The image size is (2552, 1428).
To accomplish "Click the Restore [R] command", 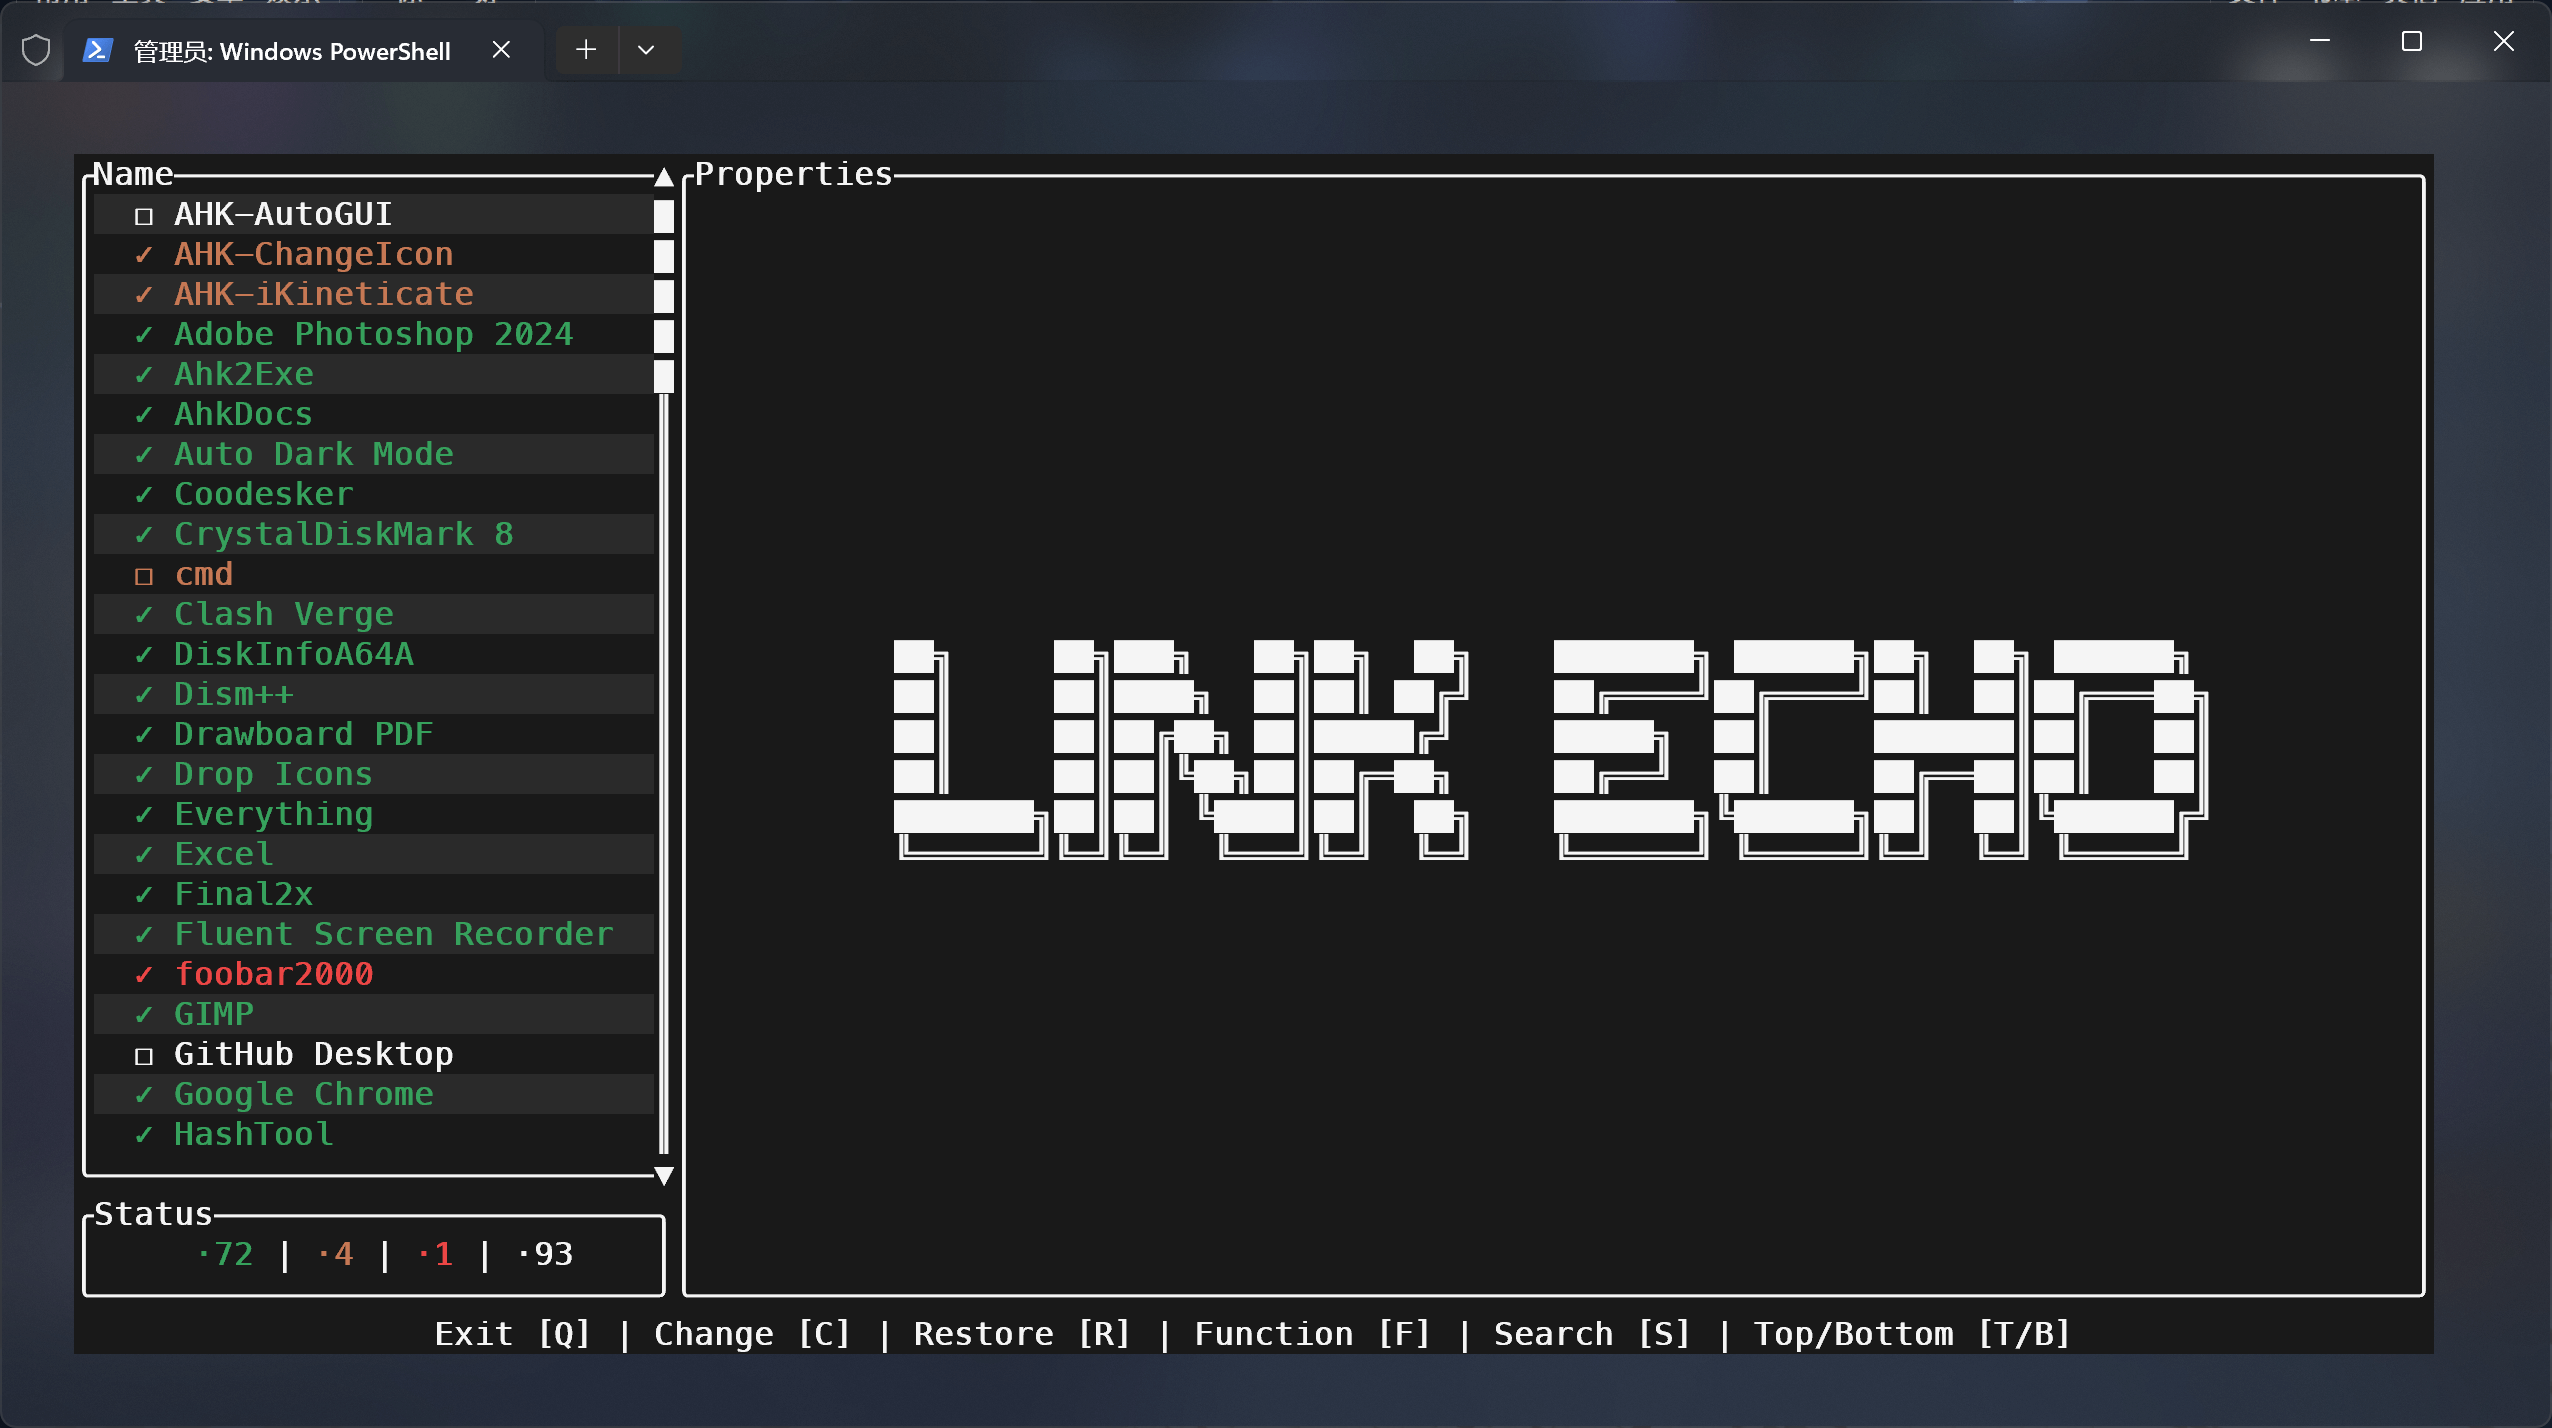I will tap(1021, 1334).
